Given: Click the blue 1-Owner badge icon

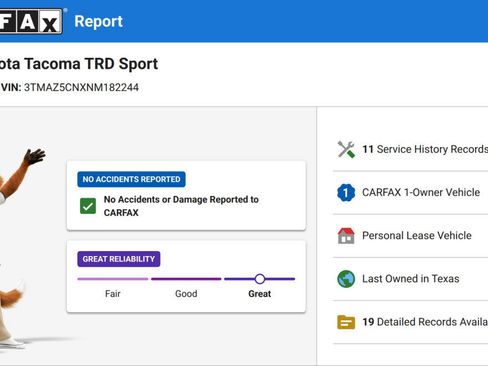Looking at the screenshot, I should click(x=346, y=193).
